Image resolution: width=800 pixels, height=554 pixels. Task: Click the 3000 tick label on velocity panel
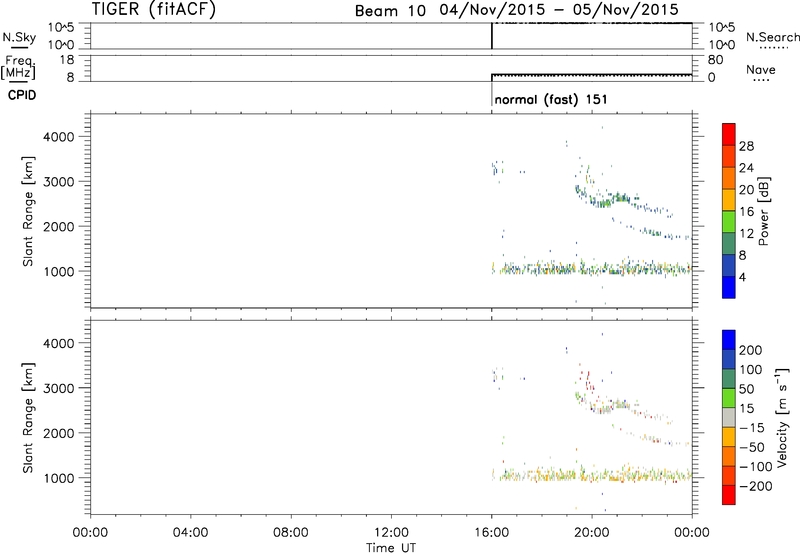[59, 388]
